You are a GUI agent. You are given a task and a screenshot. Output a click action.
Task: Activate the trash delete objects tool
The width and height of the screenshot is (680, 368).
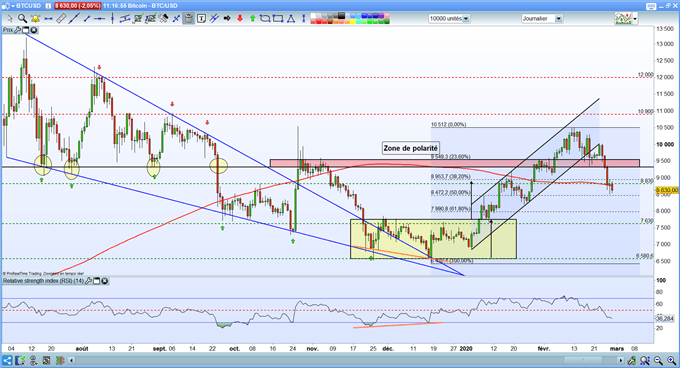tap(189, 19)
